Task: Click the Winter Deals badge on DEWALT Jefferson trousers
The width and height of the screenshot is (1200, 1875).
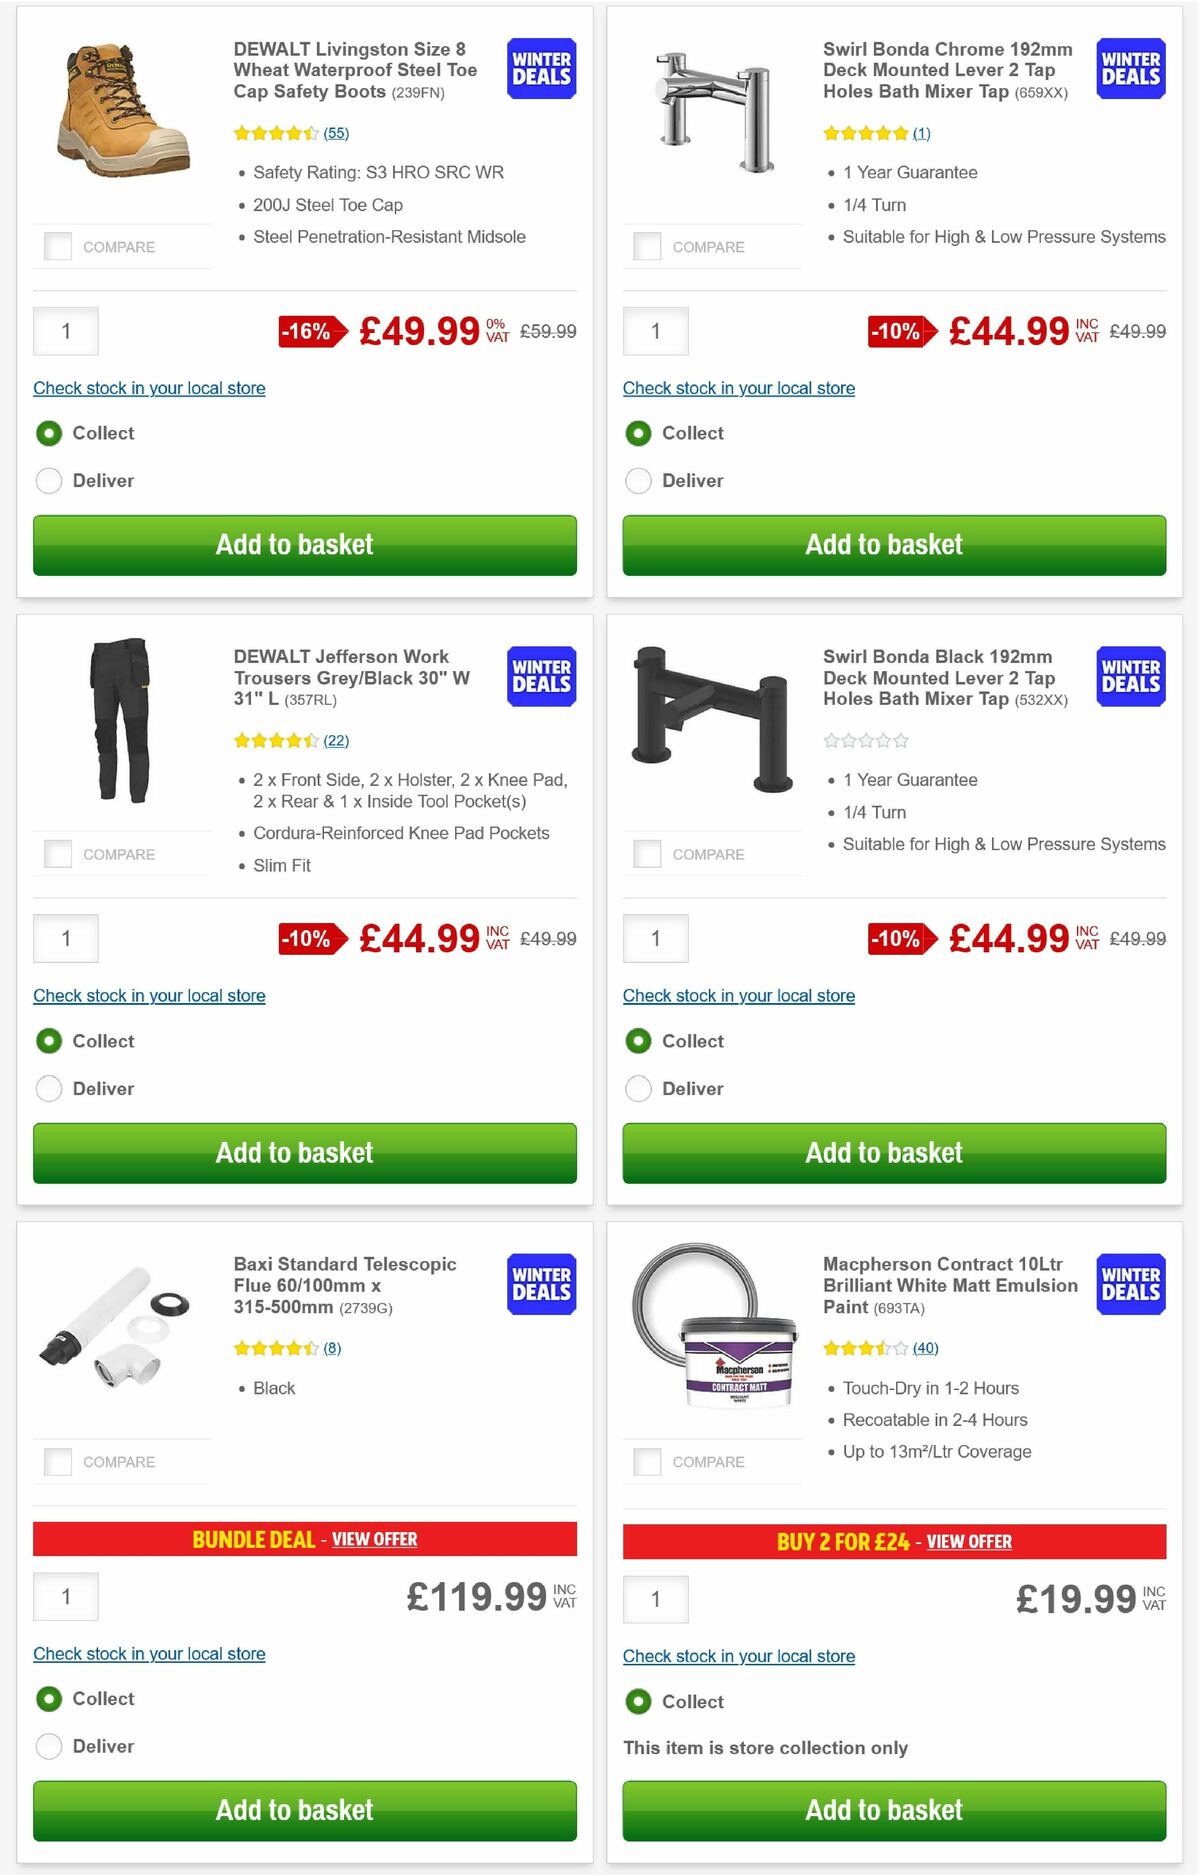Action: (540, 676)
